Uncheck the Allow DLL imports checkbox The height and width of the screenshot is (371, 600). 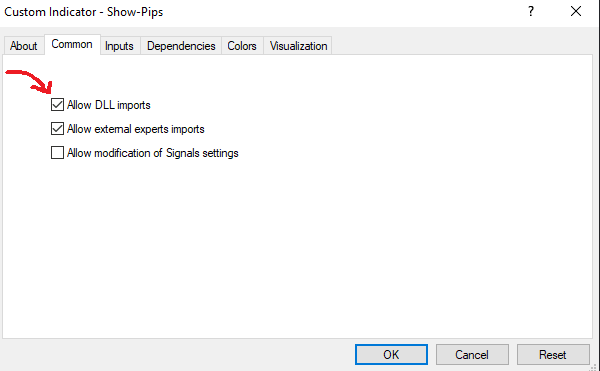coord(57,104)
